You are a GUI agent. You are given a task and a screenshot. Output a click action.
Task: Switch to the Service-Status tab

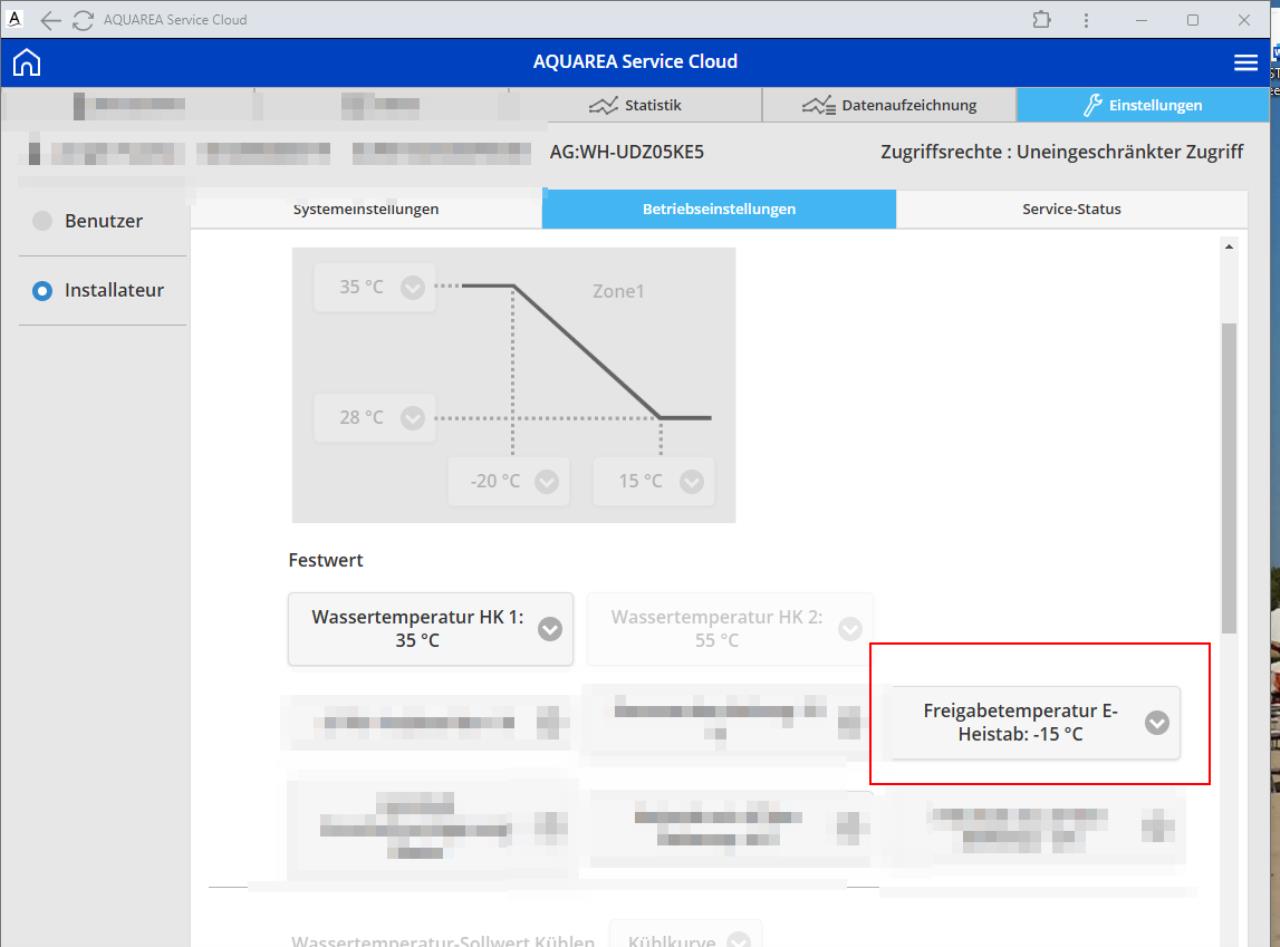tap(1072, 209)
